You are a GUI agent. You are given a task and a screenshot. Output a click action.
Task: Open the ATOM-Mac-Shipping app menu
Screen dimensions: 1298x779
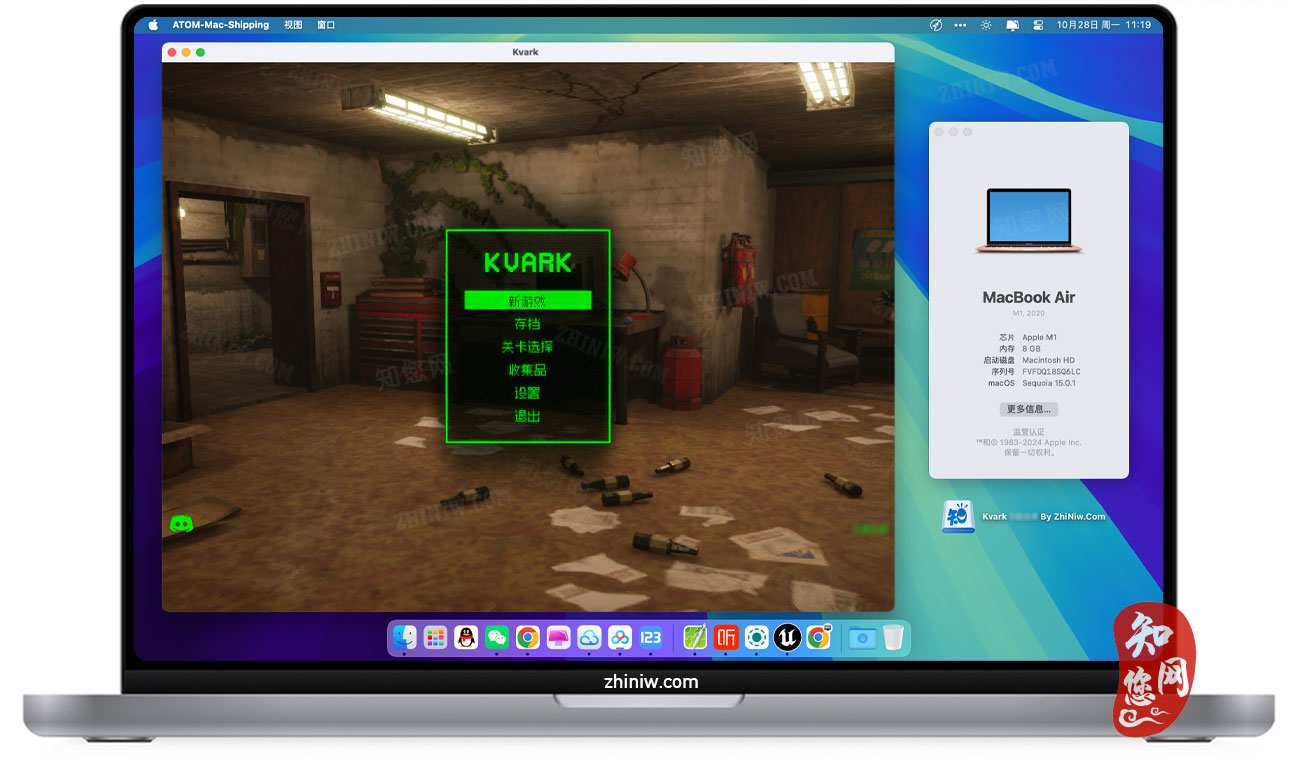click(x=221, y=25)
